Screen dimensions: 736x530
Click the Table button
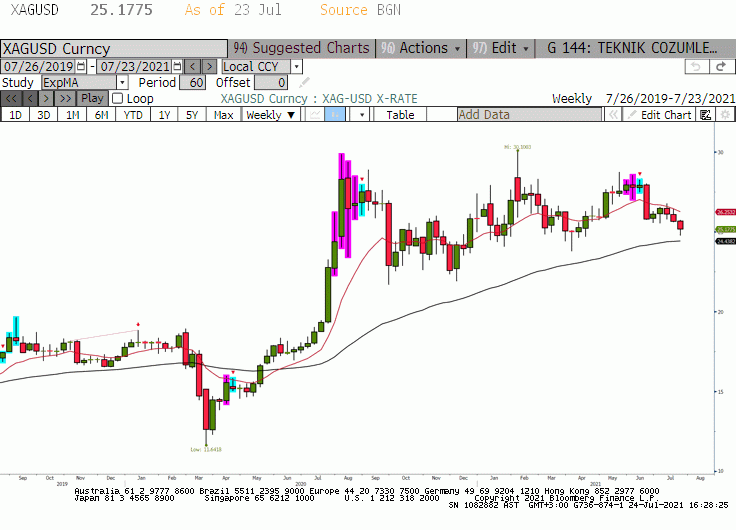(x=400, y=115)
